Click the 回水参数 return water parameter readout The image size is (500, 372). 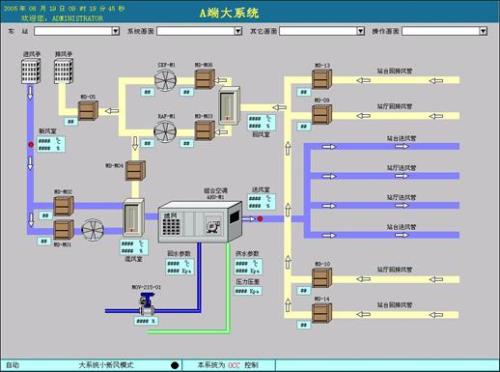(179, 267)
